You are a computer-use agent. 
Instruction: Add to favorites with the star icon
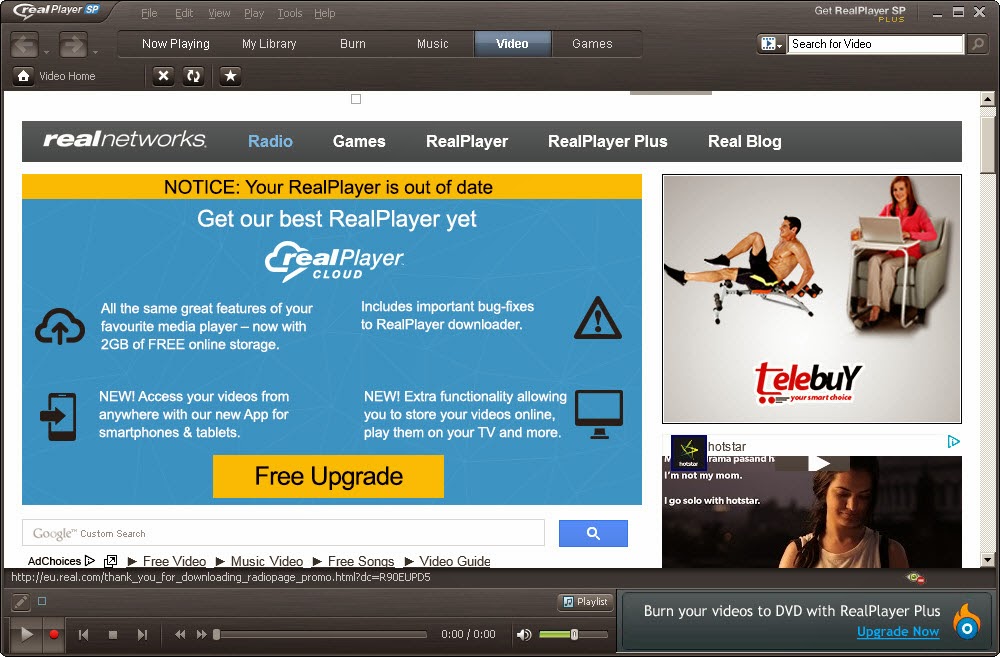coord(230,76)
